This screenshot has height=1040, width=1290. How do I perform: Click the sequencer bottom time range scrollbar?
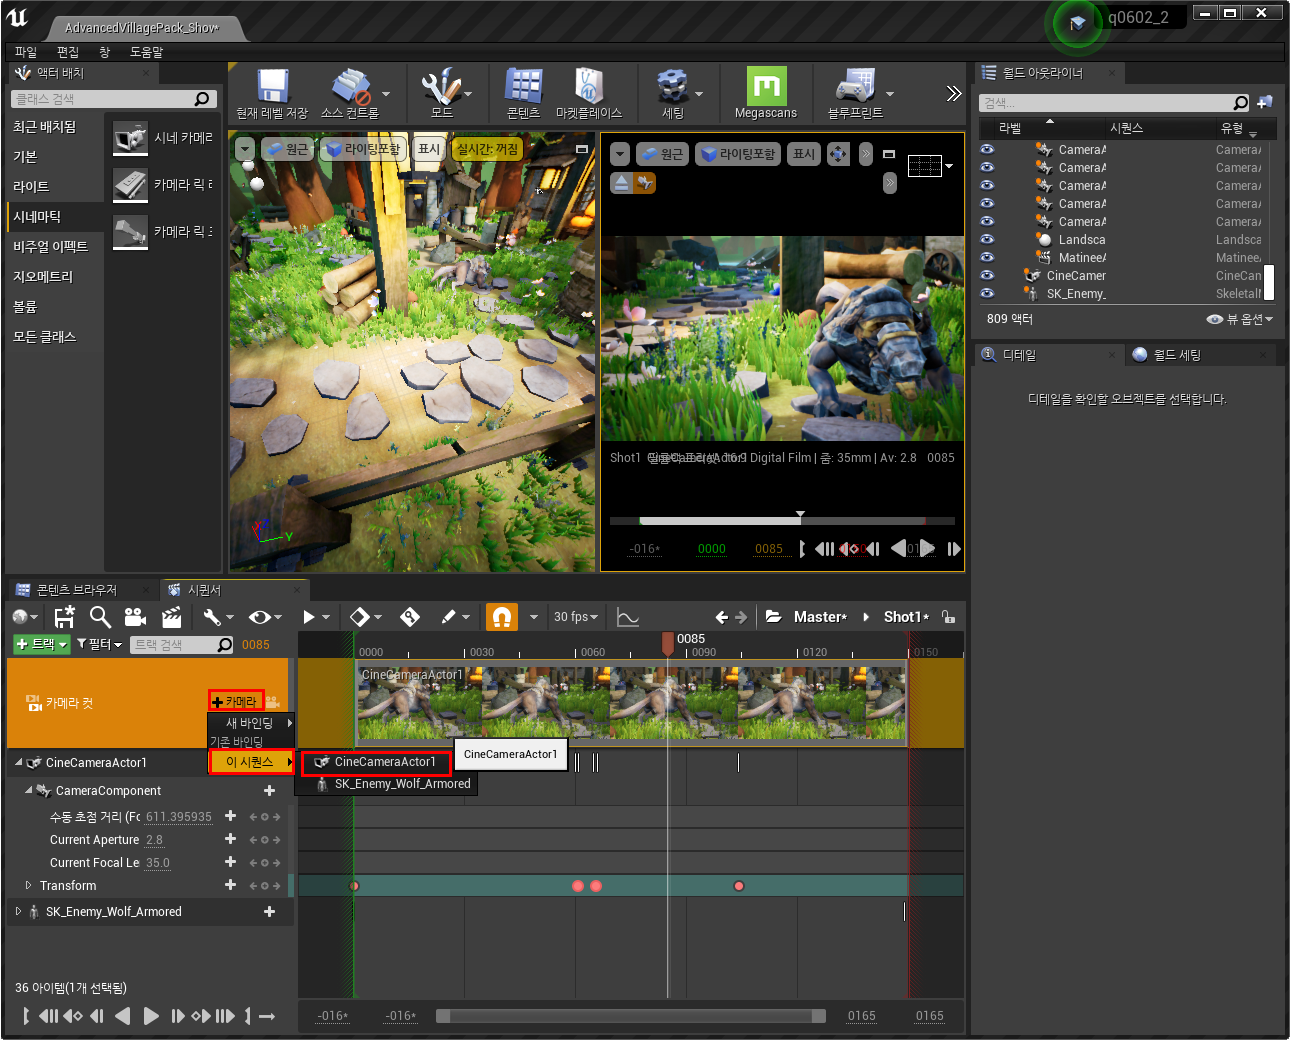(631, 1016)
